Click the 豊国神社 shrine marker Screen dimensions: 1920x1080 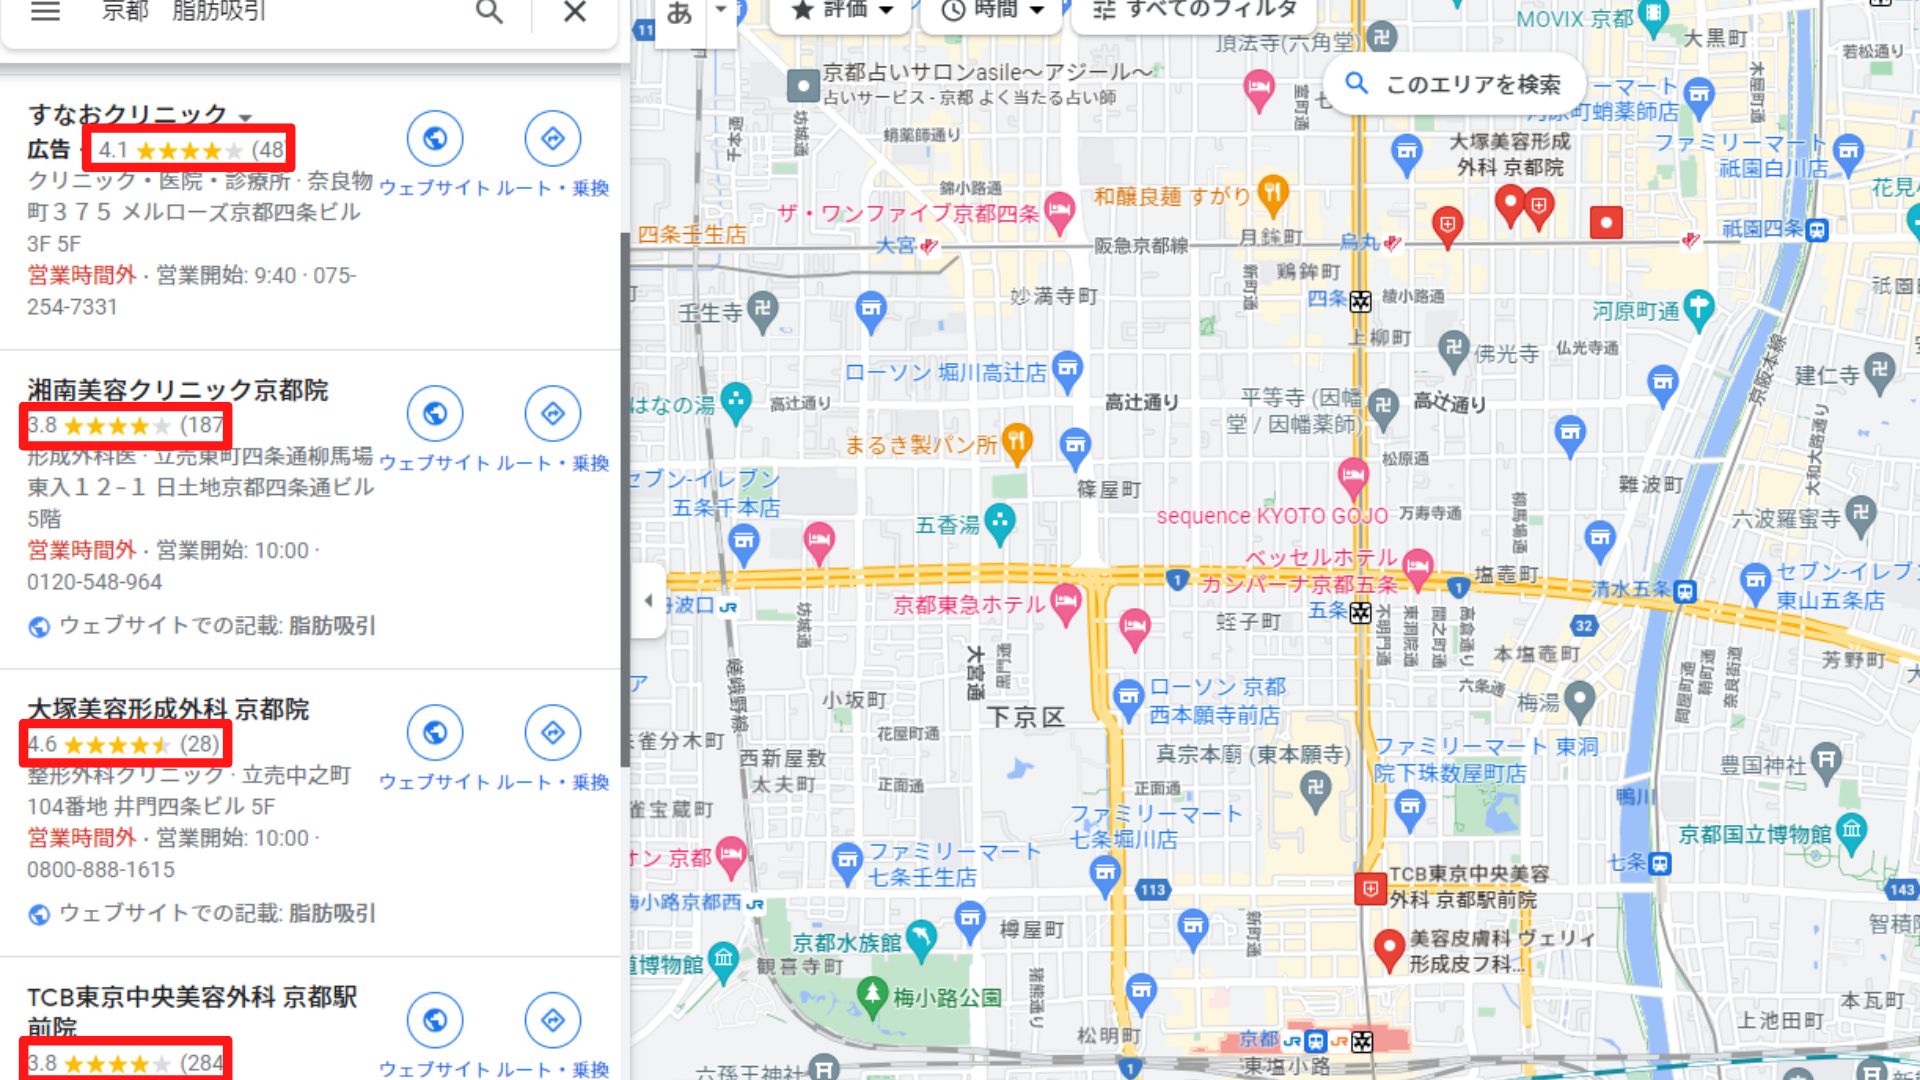[x=1826, y=762]
